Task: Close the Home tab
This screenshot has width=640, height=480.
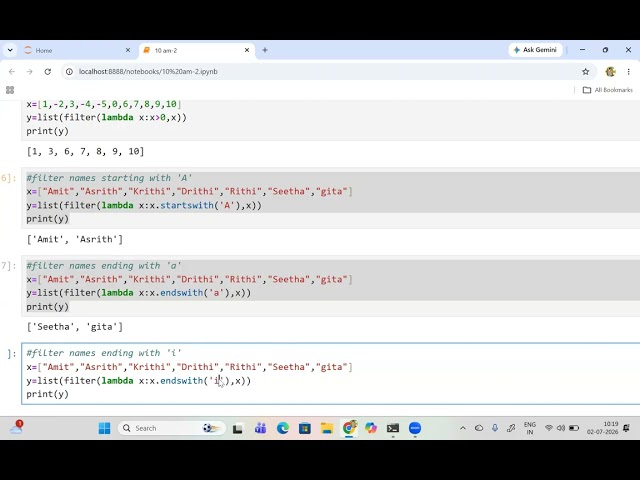Action: click(x=128, y=50)
